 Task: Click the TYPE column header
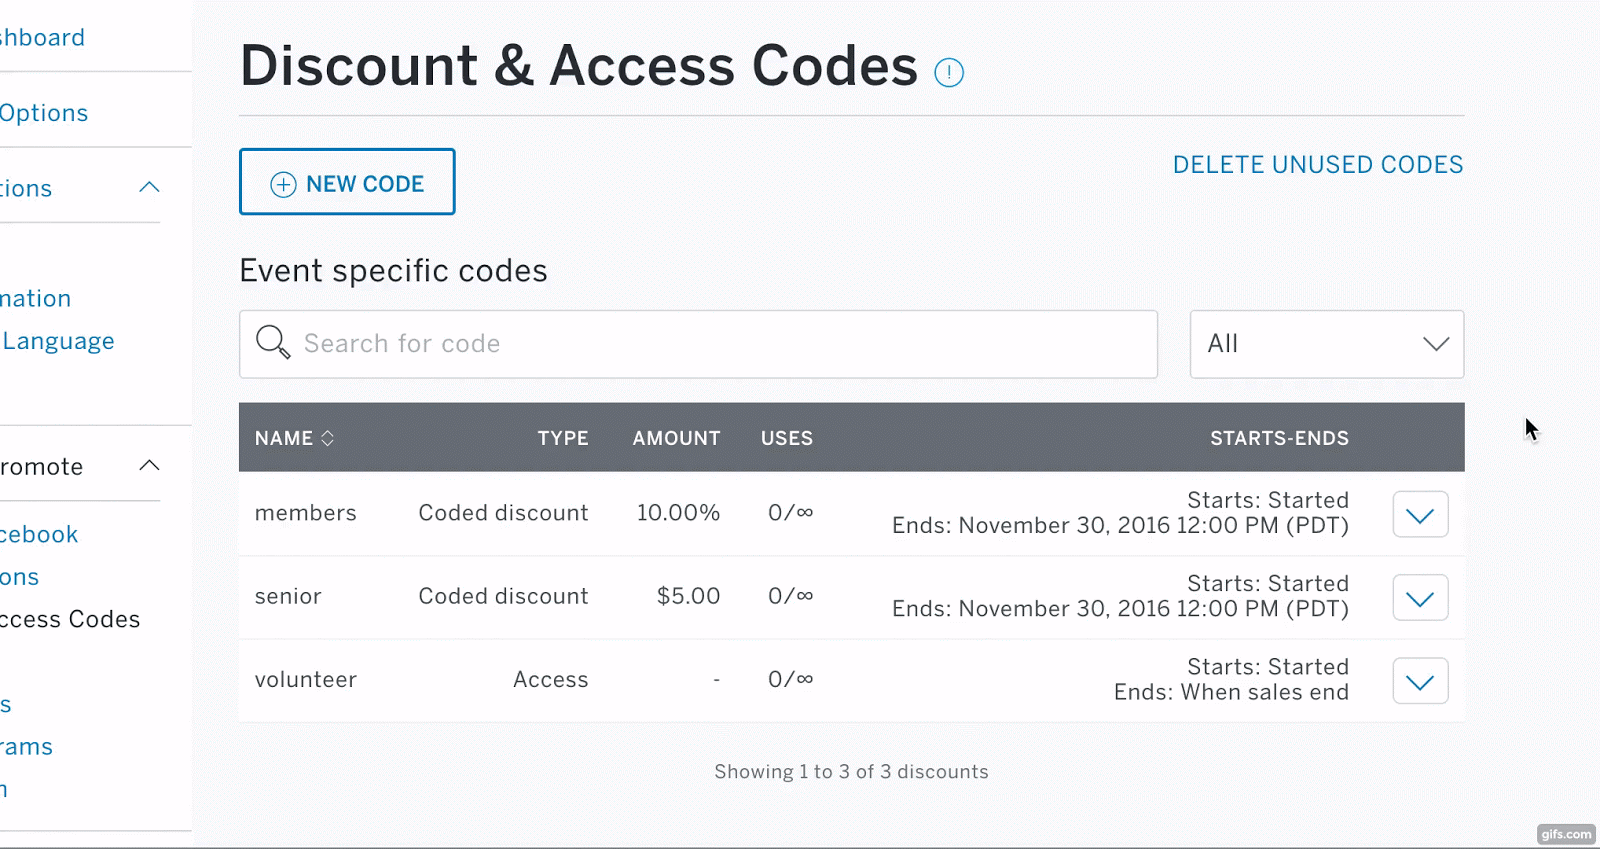[x=562, y=438]
